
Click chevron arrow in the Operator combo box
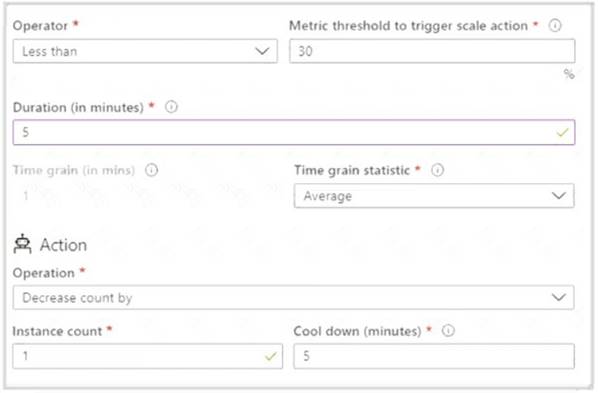tap(262, 51)
